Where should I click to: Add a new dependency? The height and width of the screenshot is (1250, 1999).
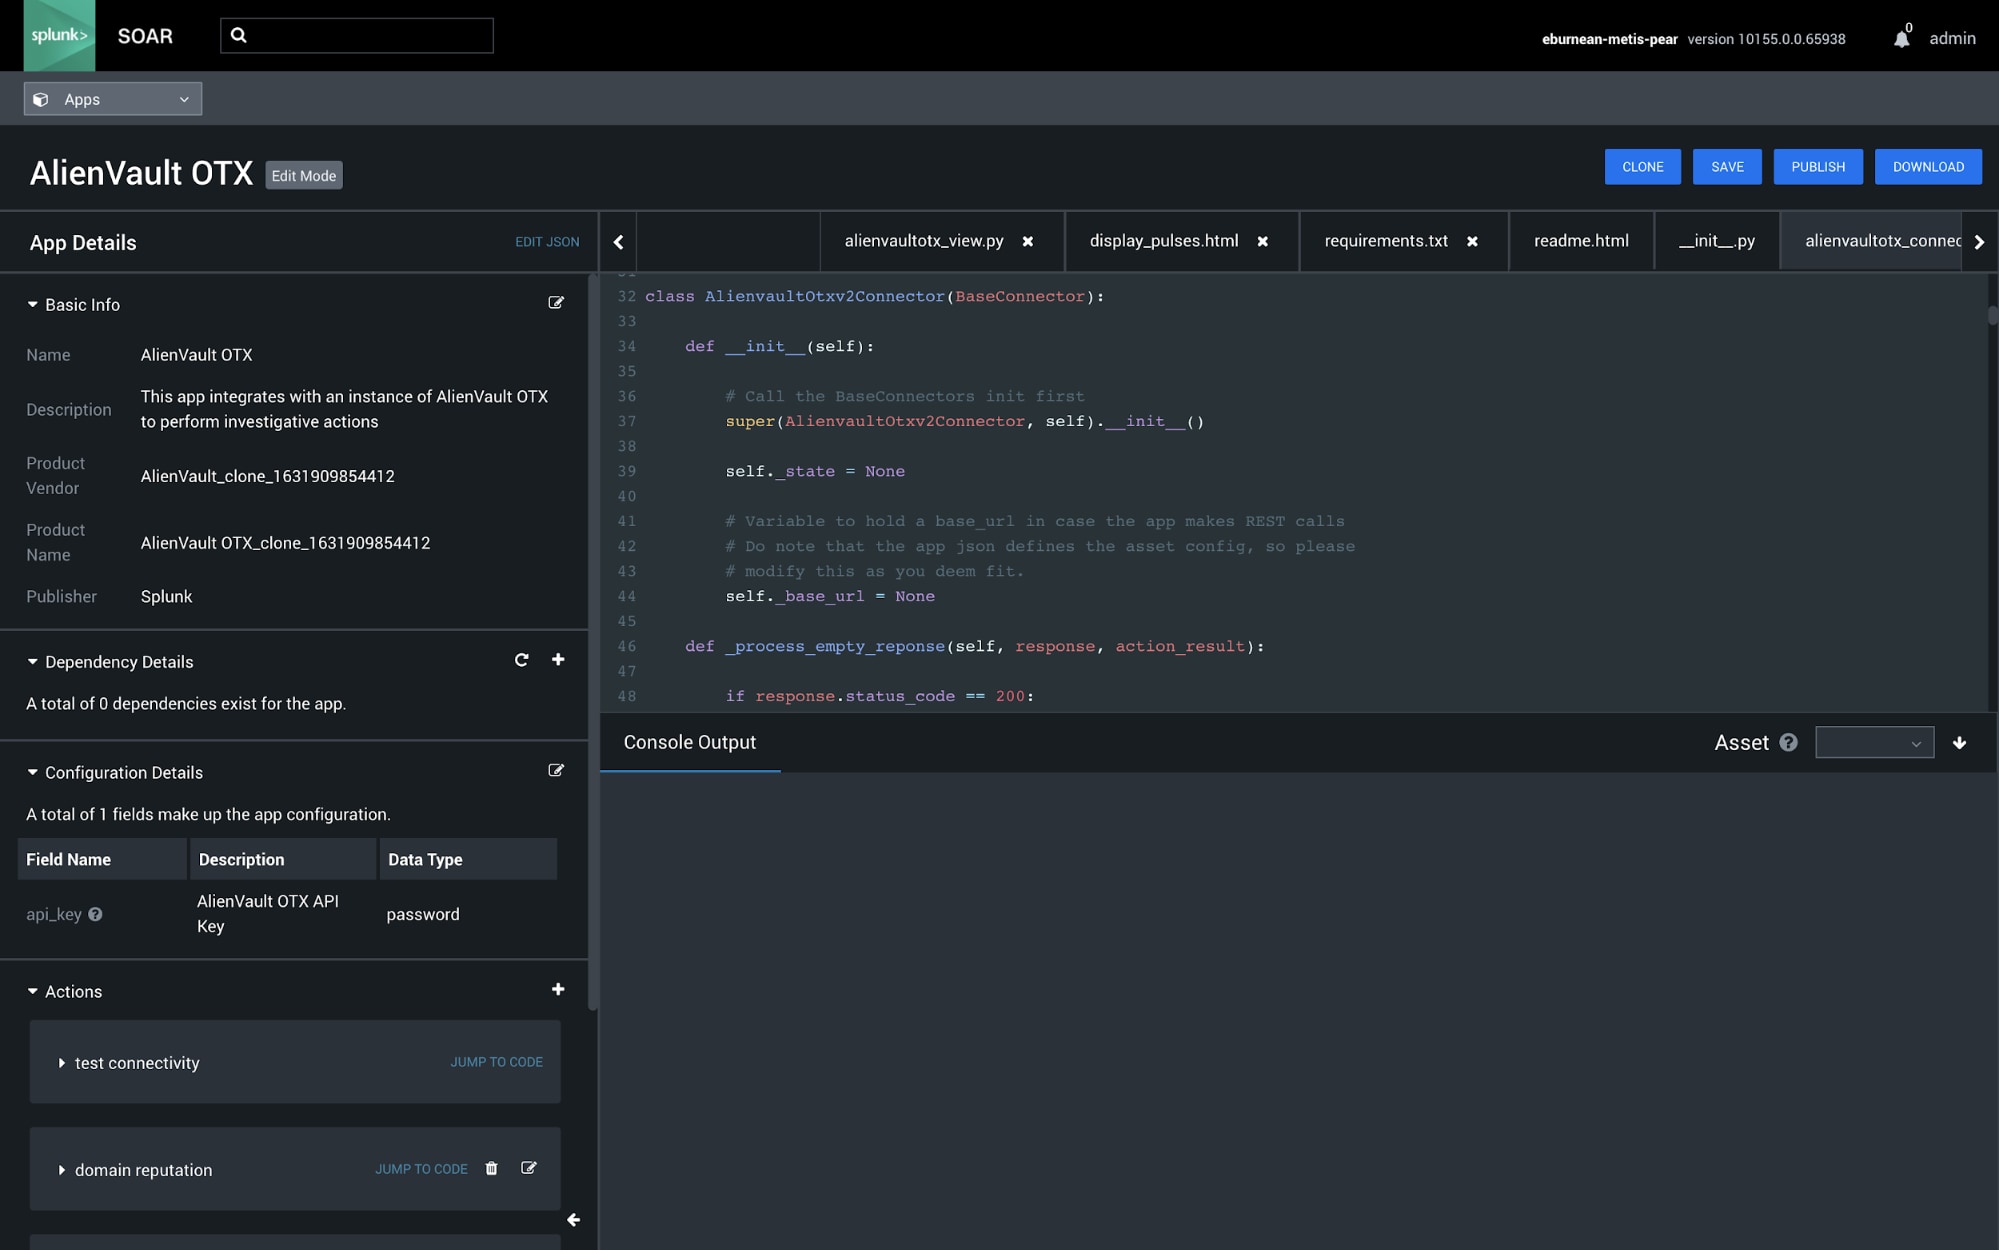(x=558, y=660)
